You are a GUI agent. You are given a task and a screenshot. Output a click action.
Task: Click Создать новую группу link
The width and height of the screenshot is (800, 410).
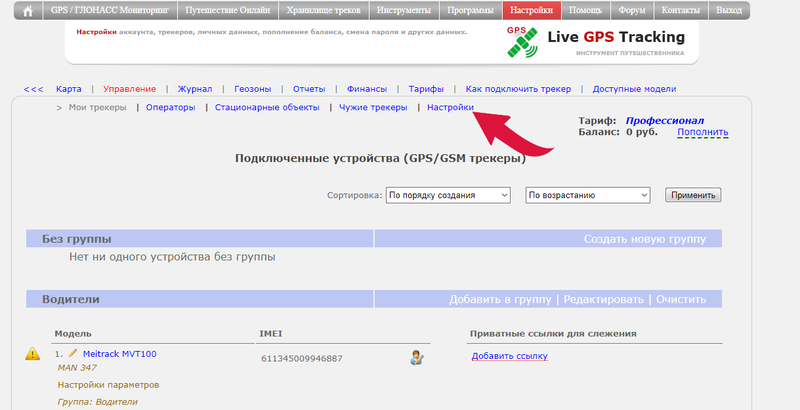pyautogui.click(x=645, y=239)
